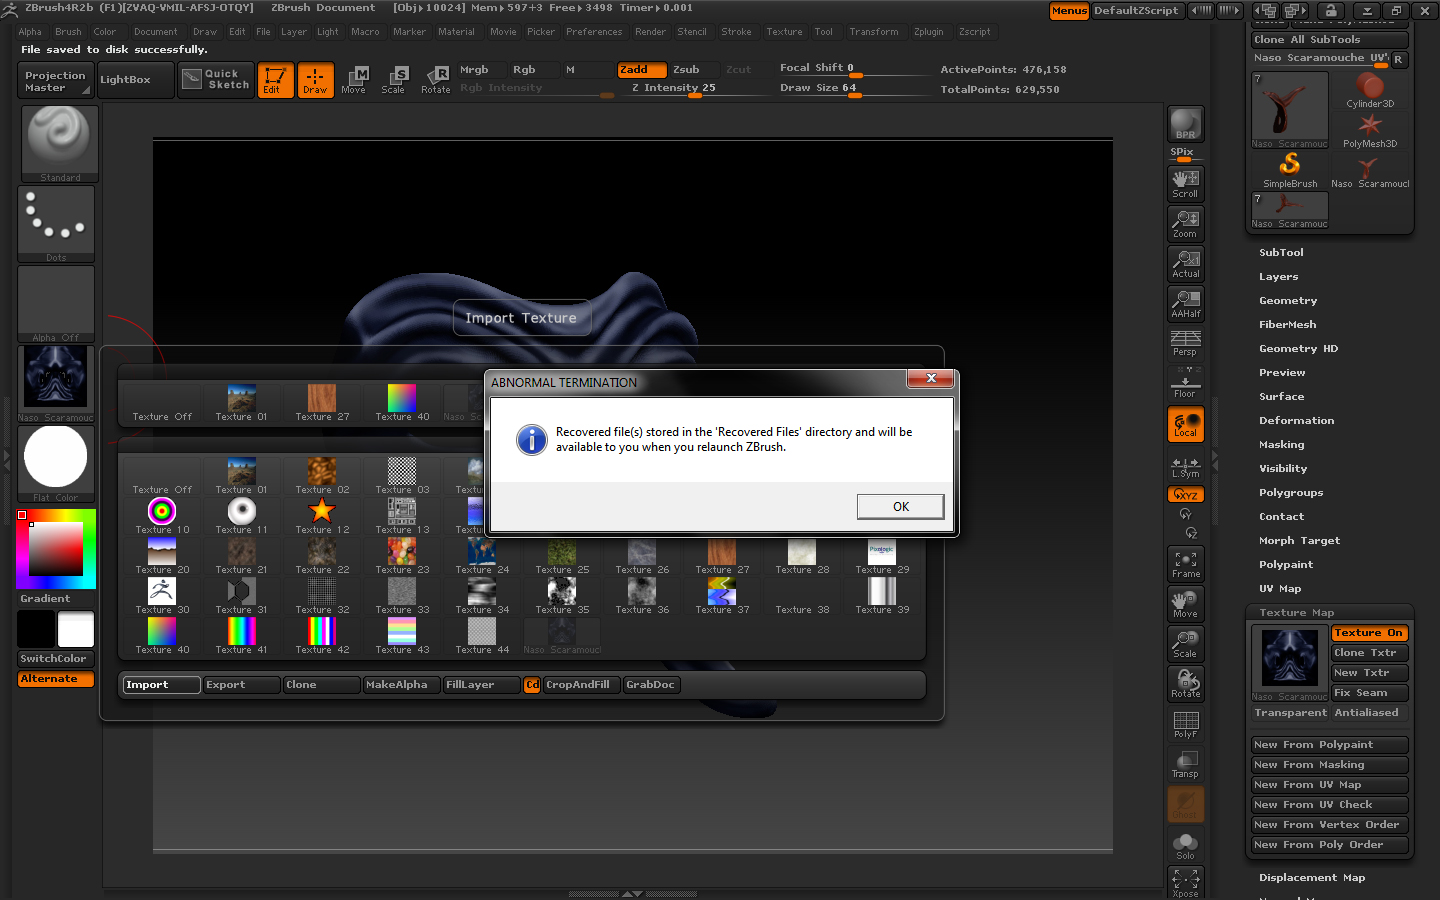Enable the Local transform toggle

[x=1185, y=424]
